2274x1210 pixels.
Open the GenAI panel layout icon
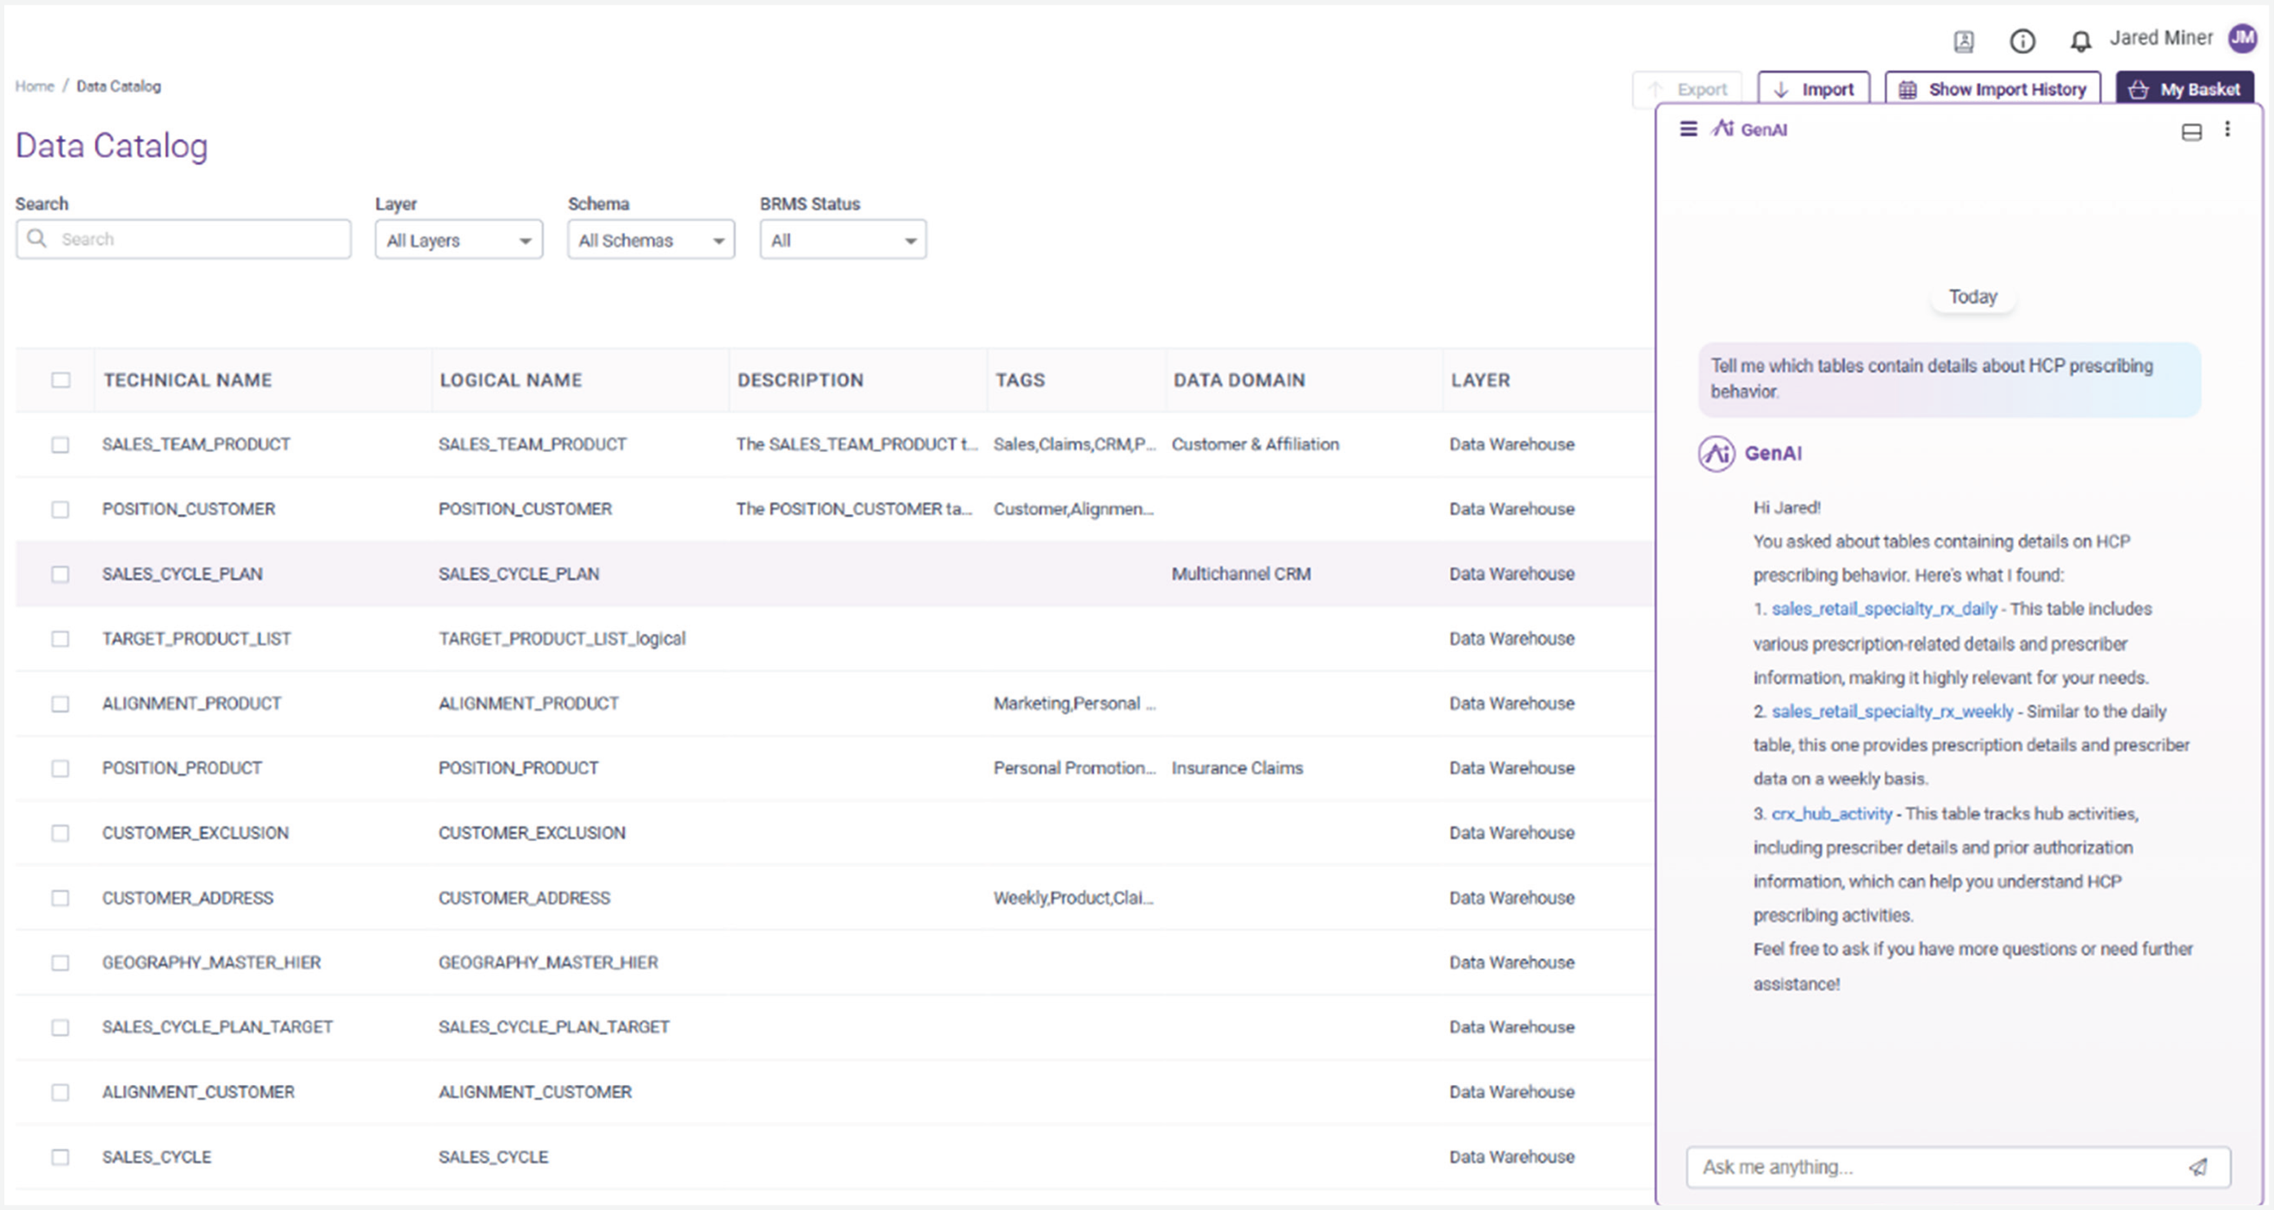[2192, 130]
